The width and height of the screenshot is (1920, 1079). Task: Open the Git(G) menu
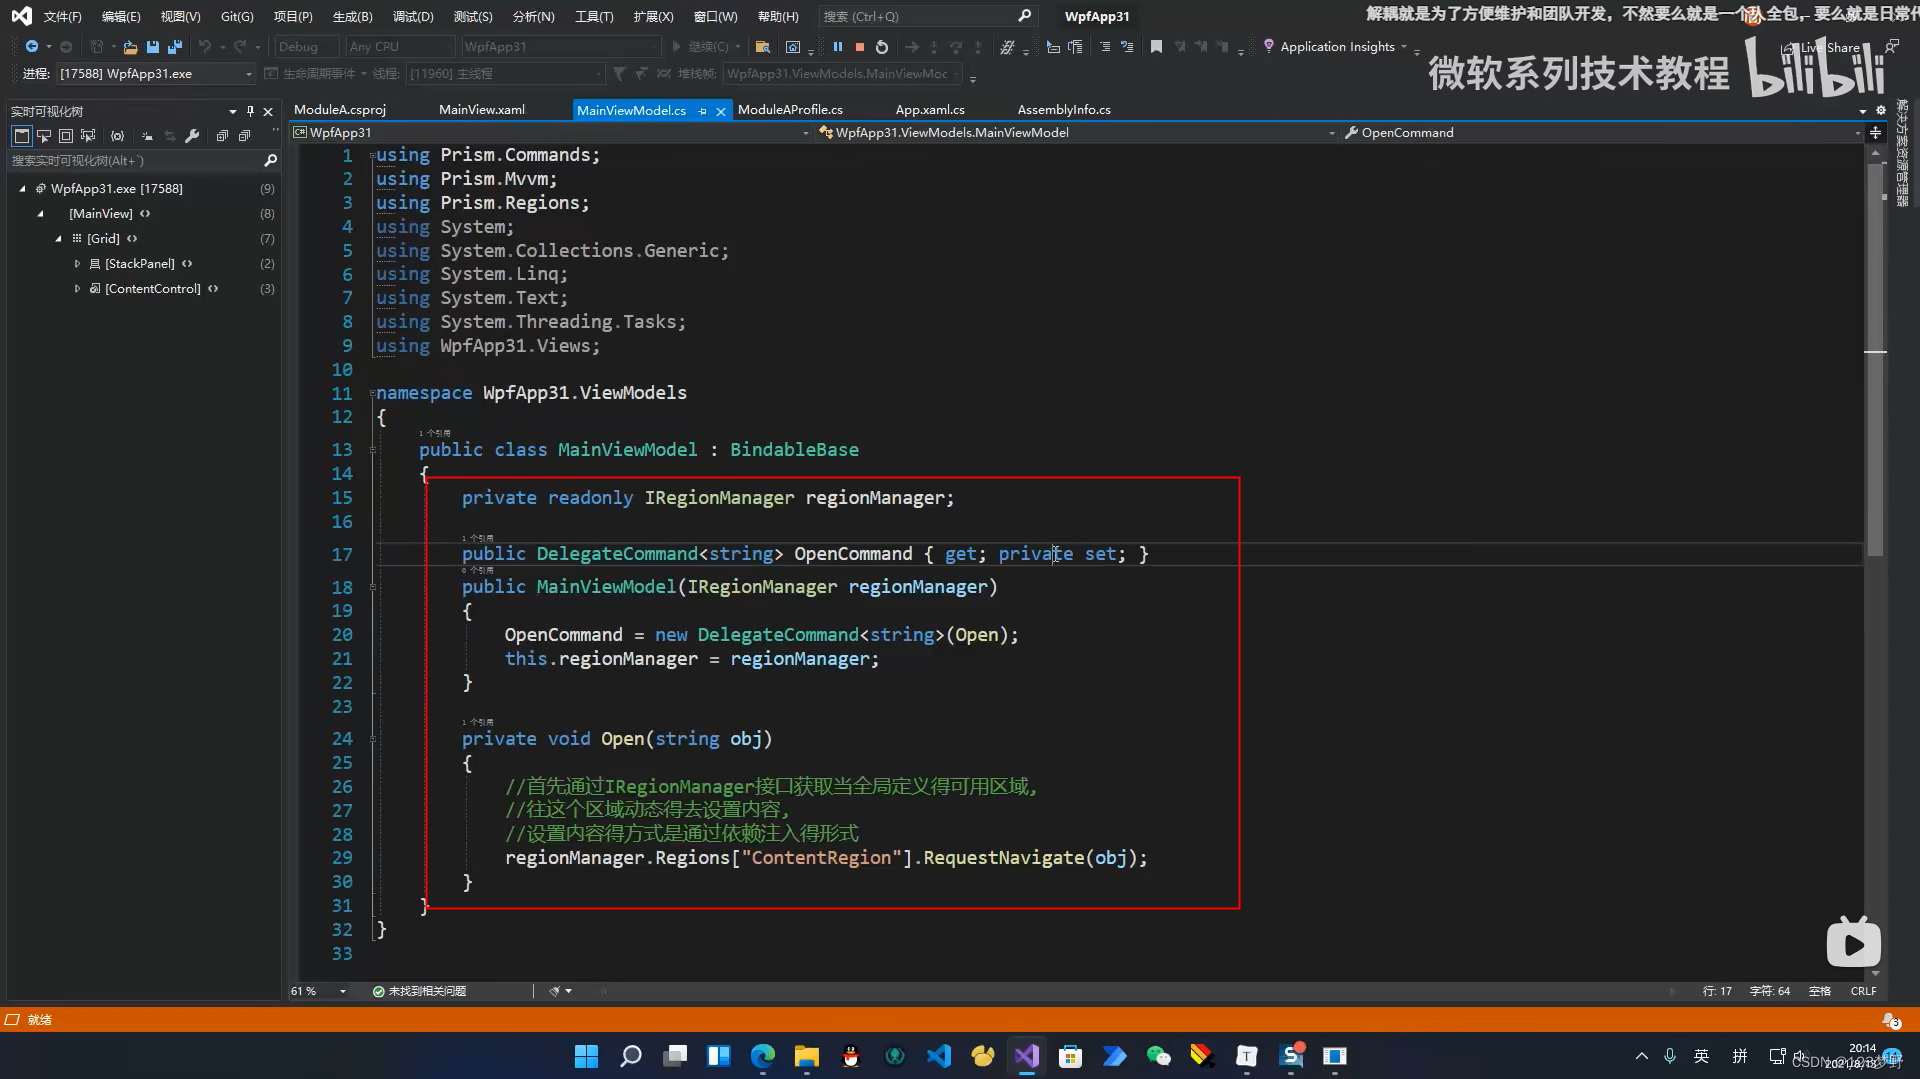pos(237,16)
